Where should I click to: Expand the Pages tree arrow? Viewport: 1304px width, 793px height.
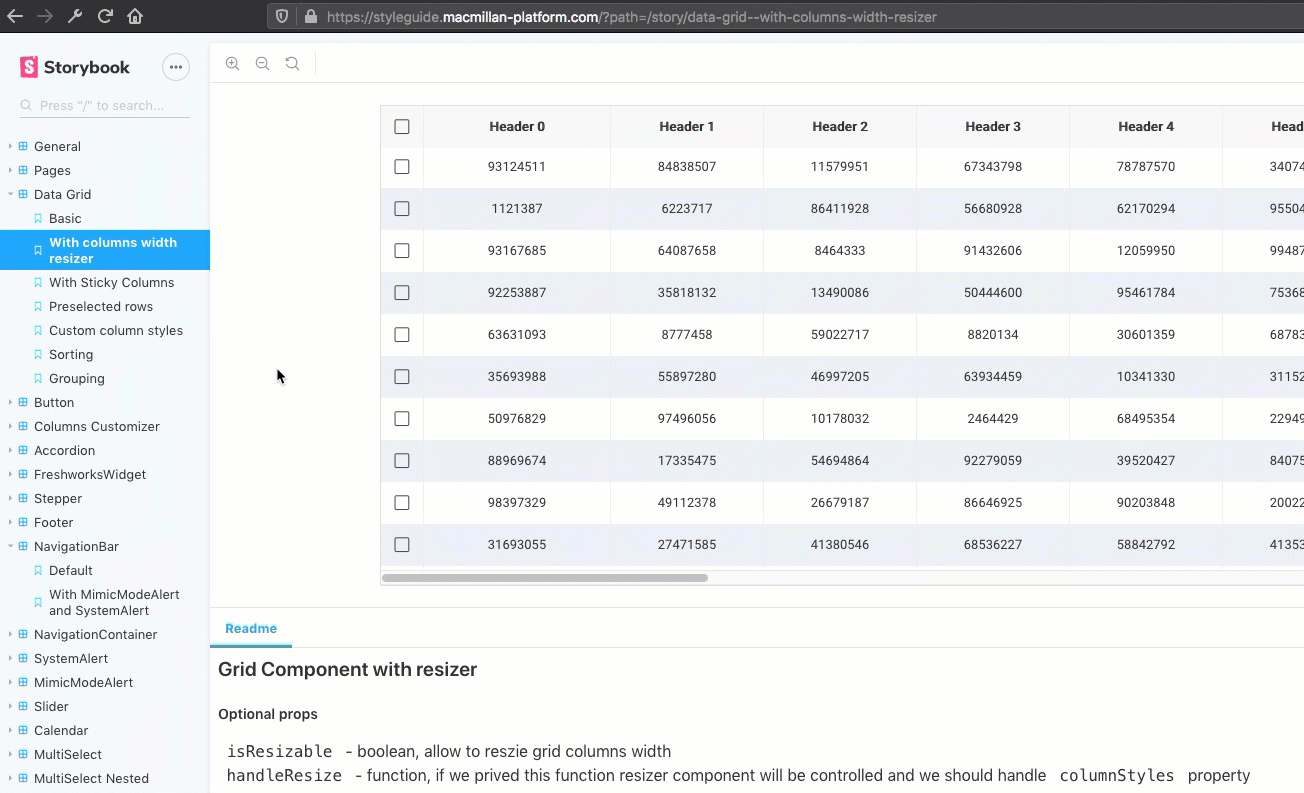(10, 170)
